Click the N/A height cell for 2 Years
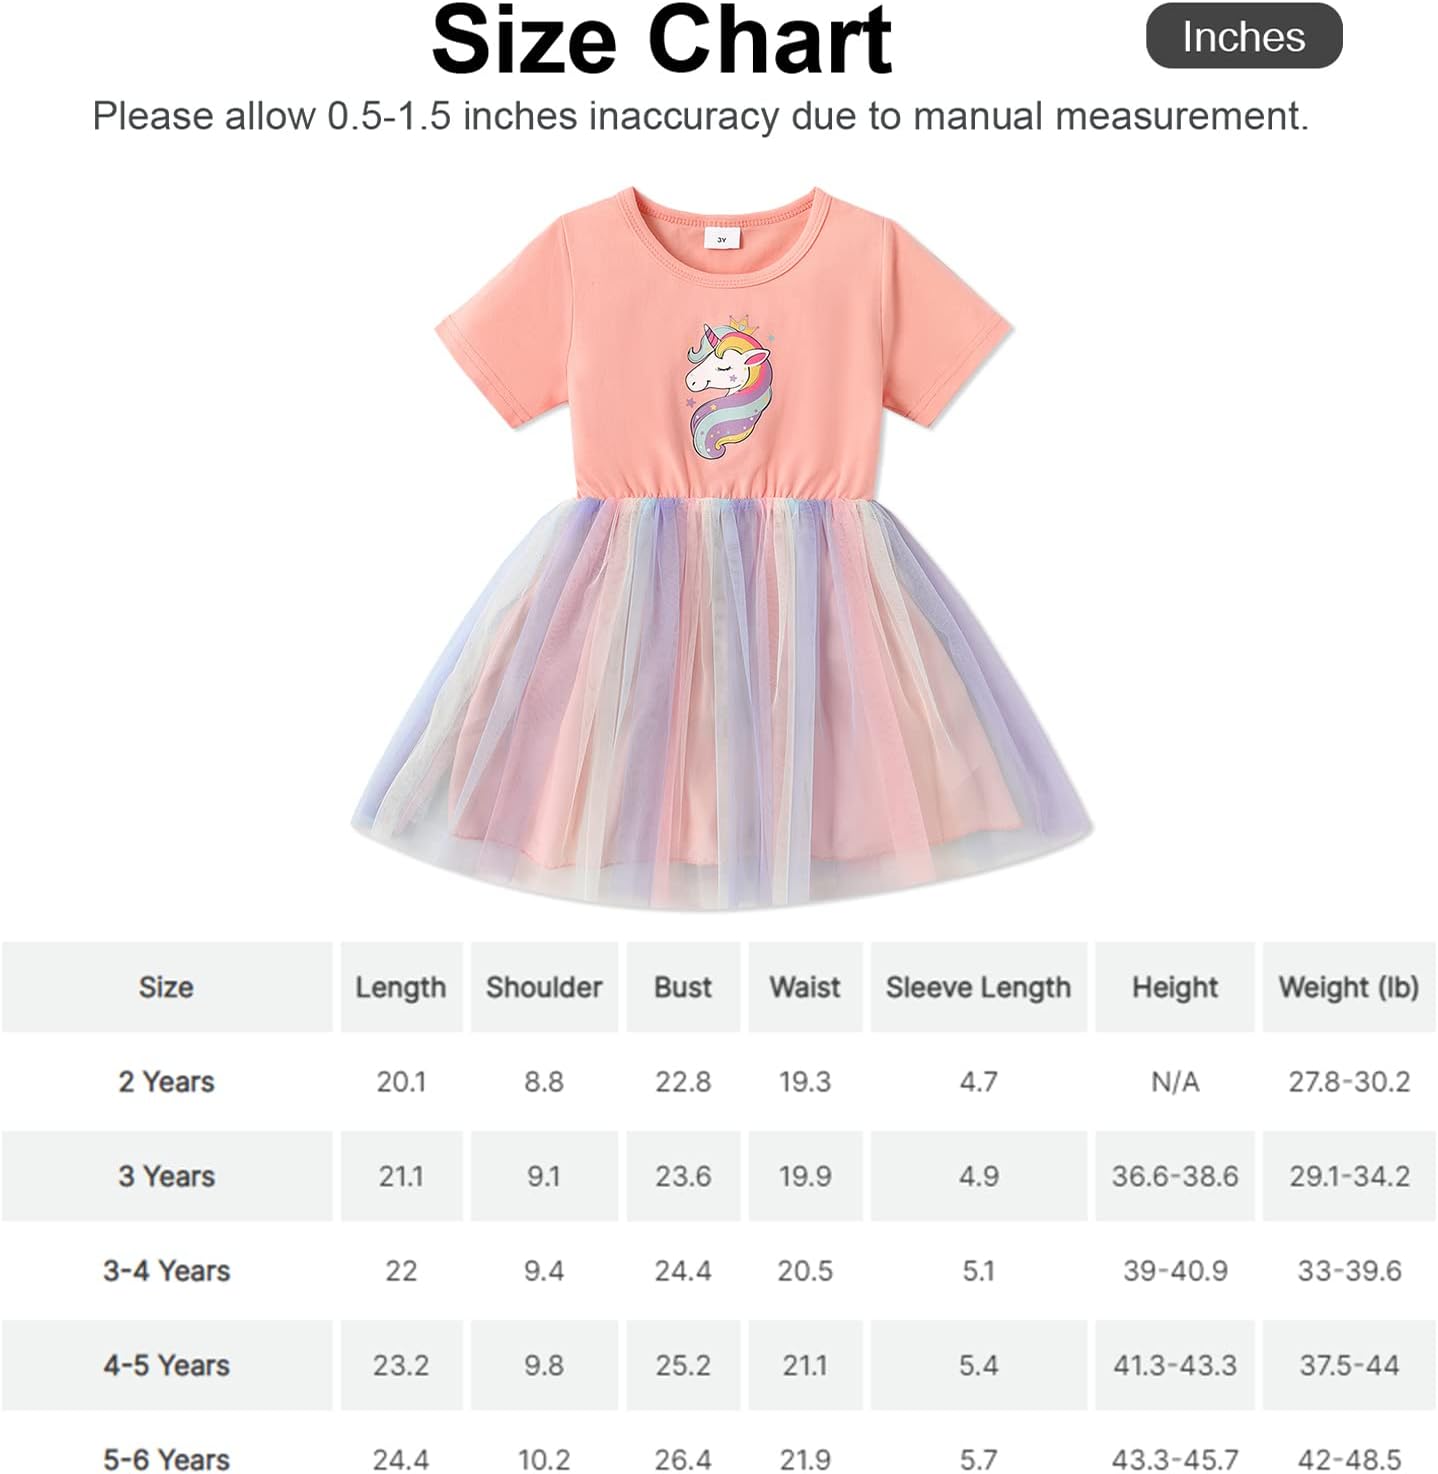The image size is (1438, 1474). [1175, 1081]
